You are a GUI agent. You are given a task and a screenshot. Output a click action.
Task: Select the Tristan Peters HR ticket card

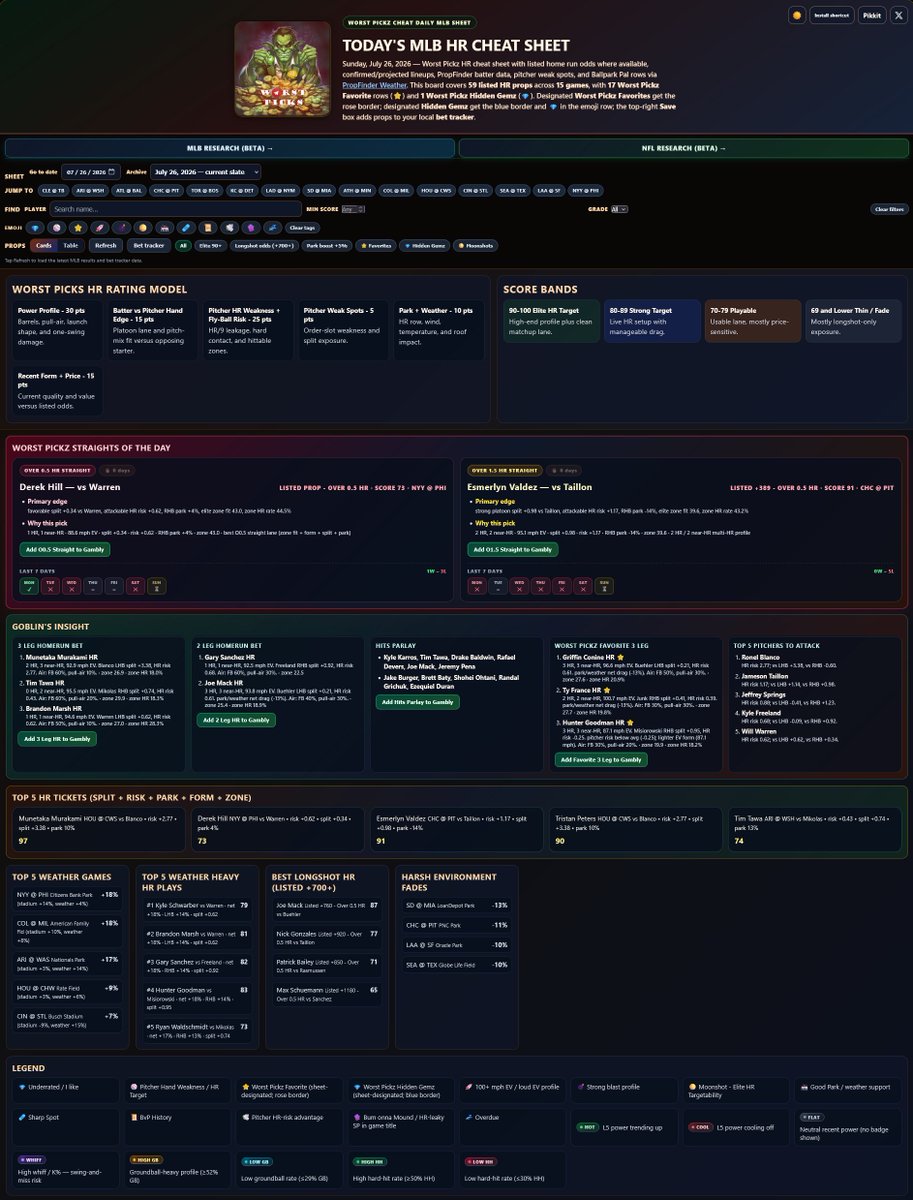coord(635,829)
